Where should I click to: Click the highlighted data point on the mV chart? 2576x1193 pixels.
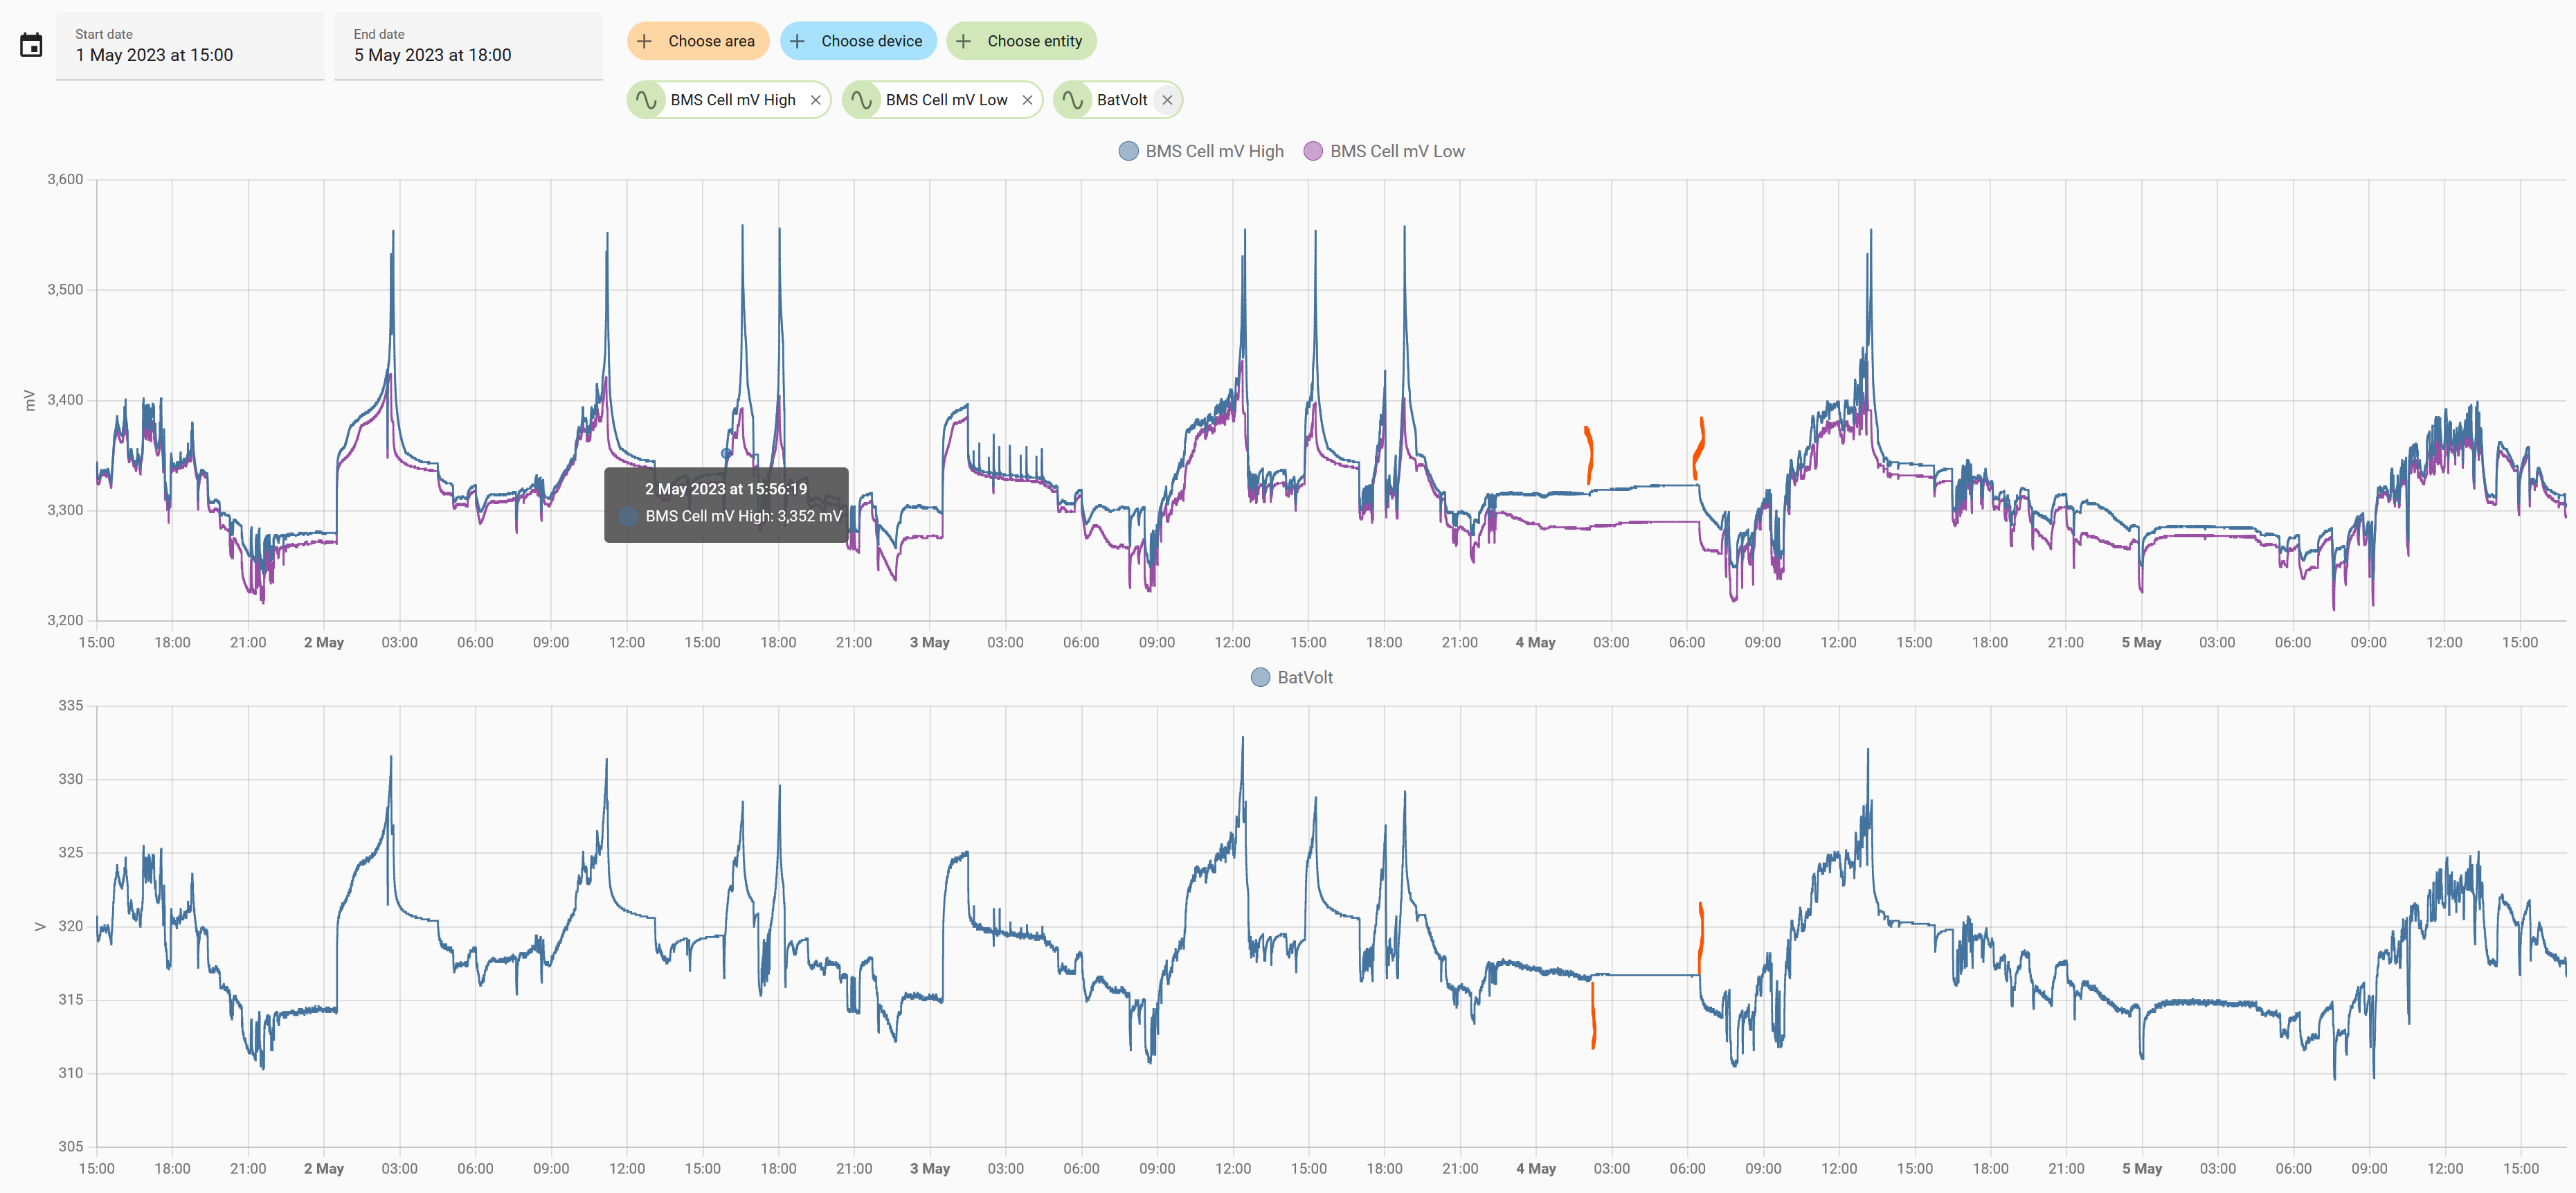click(727, 453)
